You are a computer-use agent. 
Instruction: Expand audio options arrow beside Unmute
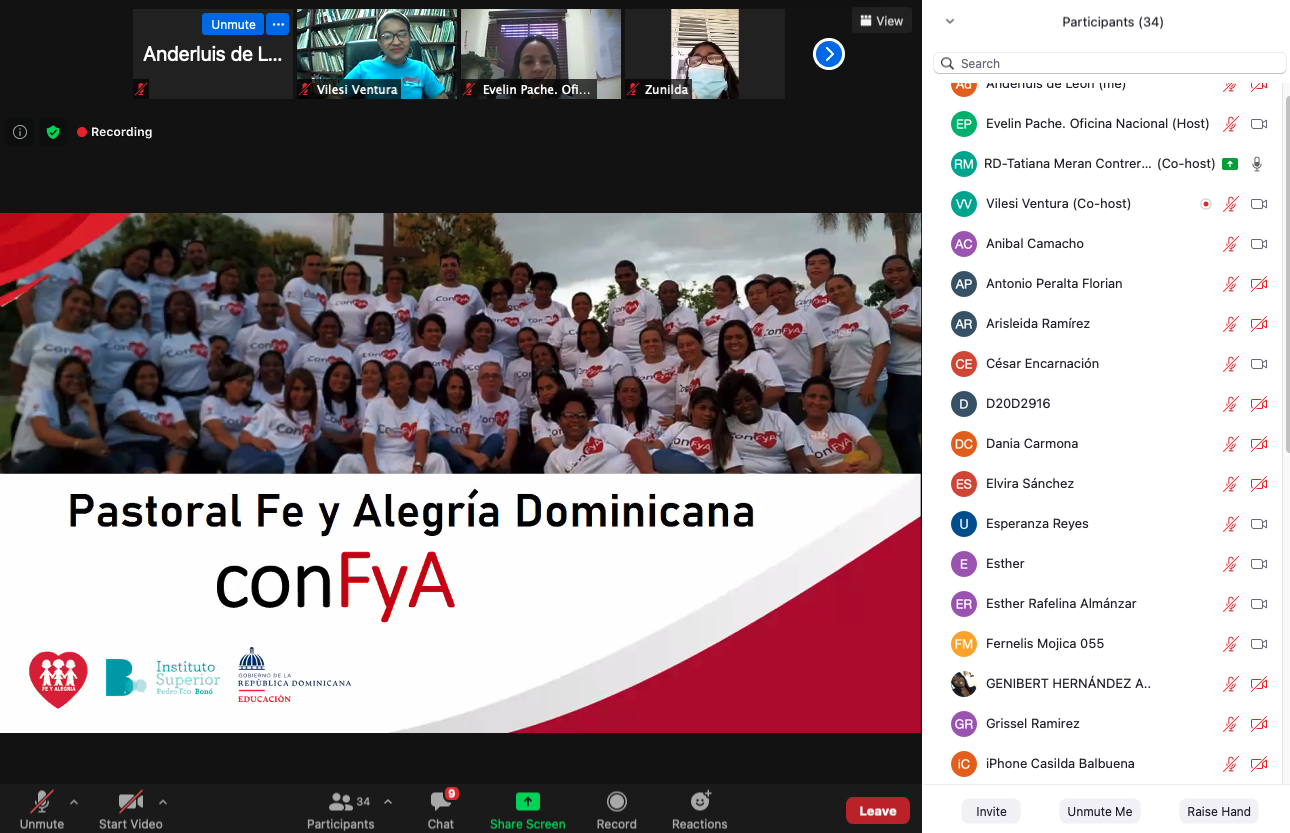(x=74, y=801)
